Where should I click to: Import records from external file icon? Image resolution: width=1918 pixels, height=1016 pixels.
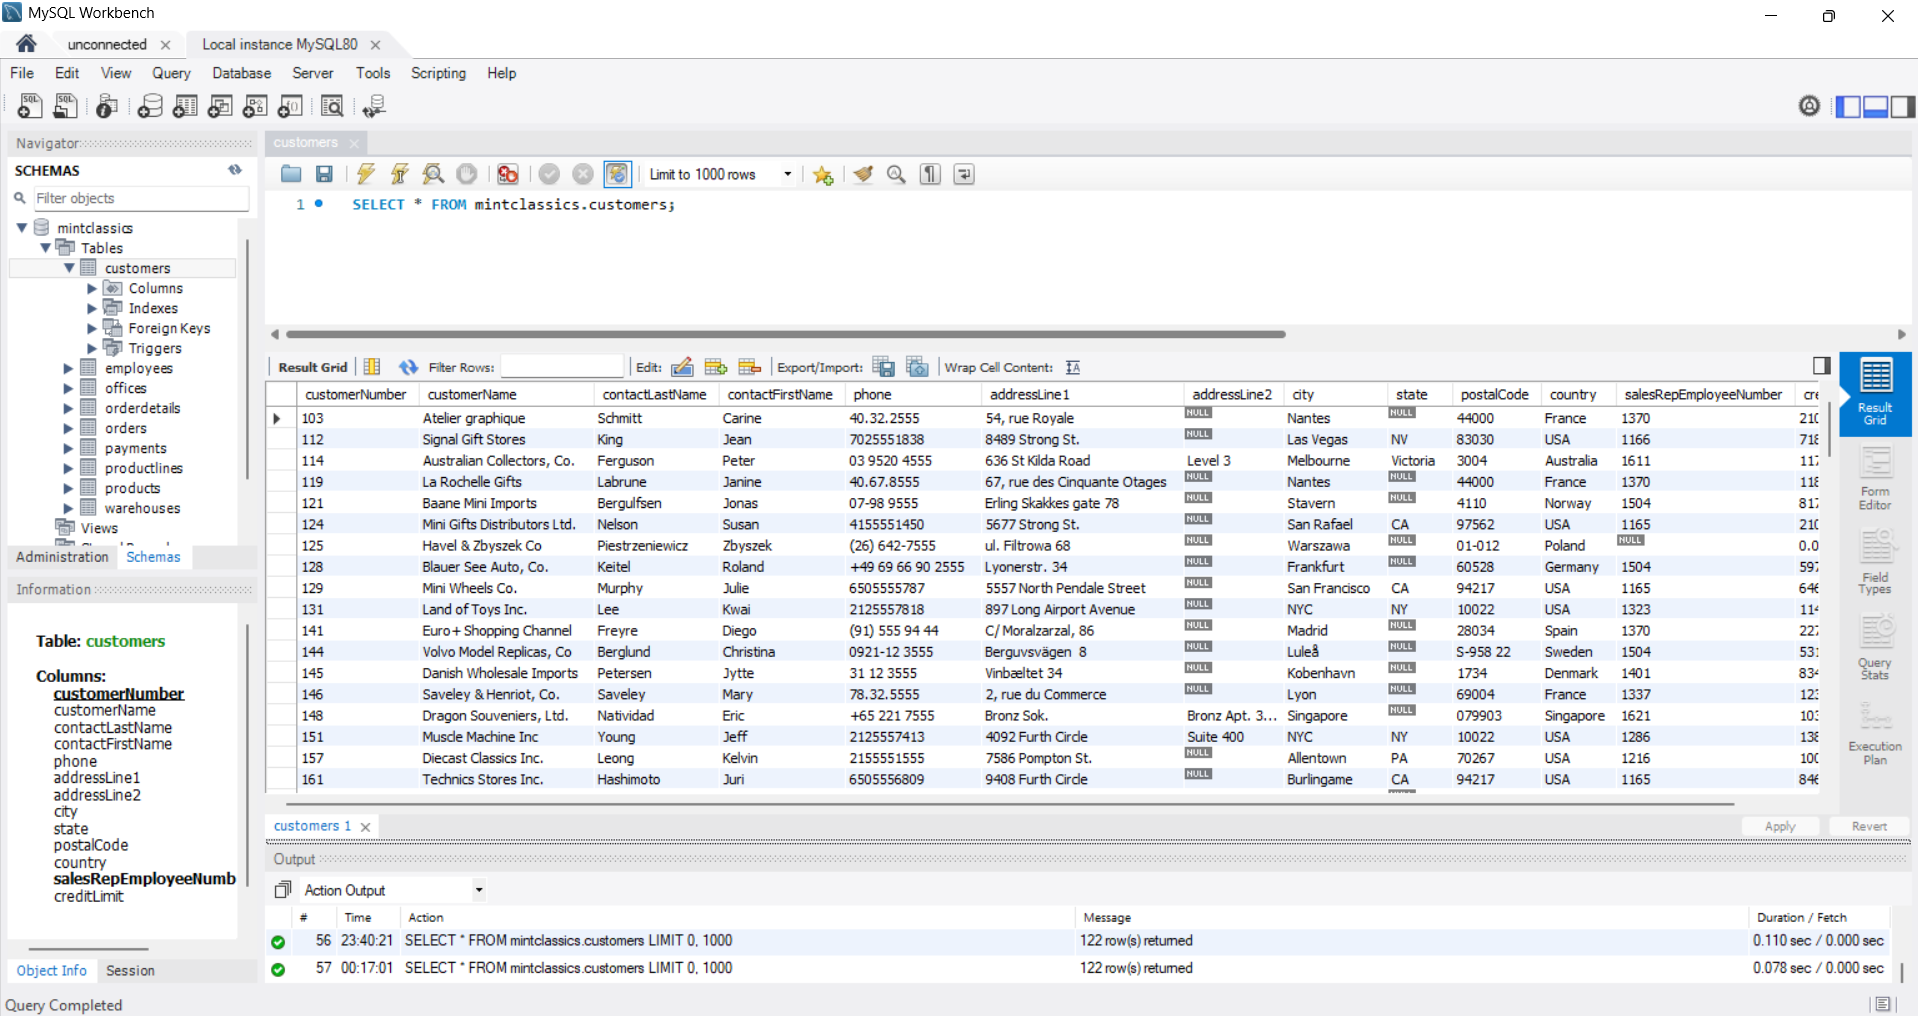917,367
